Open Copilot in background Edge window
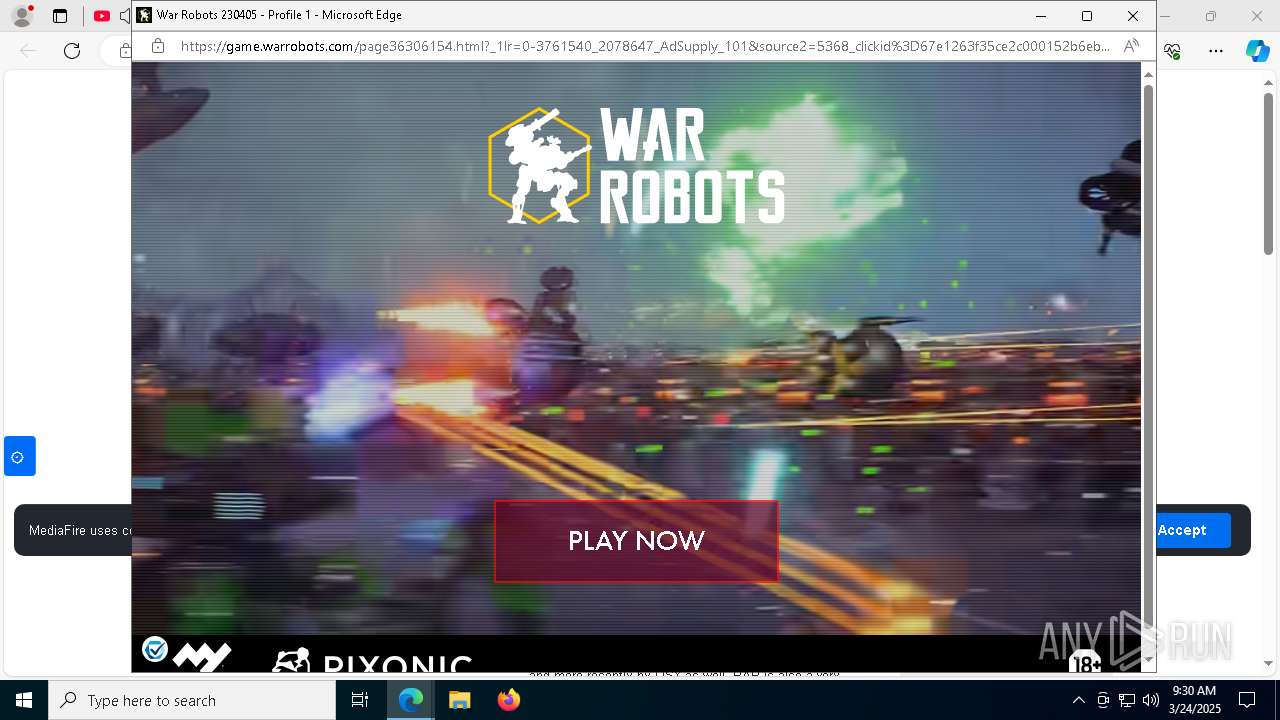 1257,51
